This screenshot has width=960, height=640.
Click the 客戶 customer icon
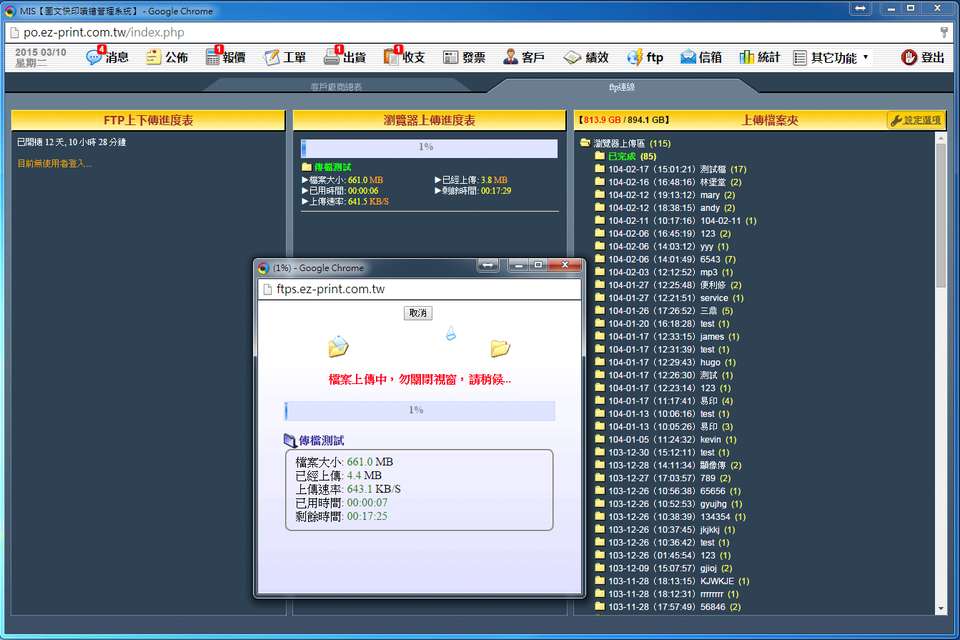511,58
